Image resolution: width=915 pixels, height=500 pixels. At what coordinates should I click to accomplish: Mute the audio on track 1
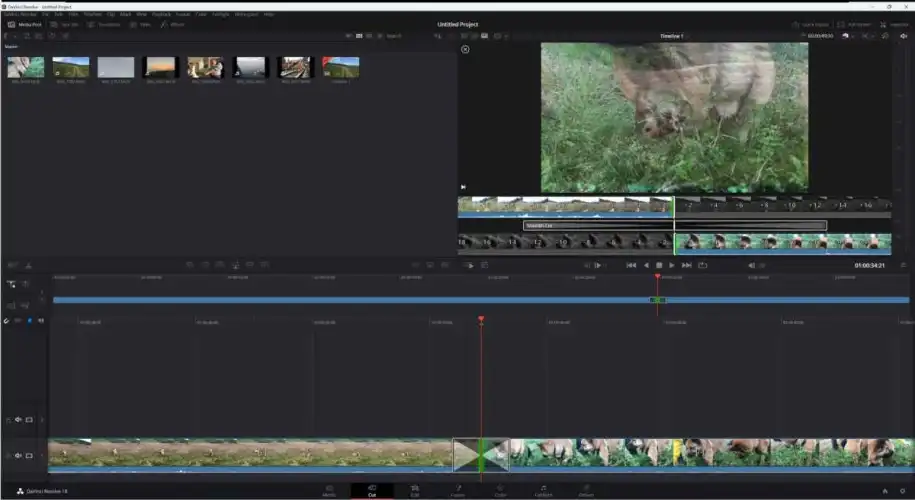click(18, 456)
